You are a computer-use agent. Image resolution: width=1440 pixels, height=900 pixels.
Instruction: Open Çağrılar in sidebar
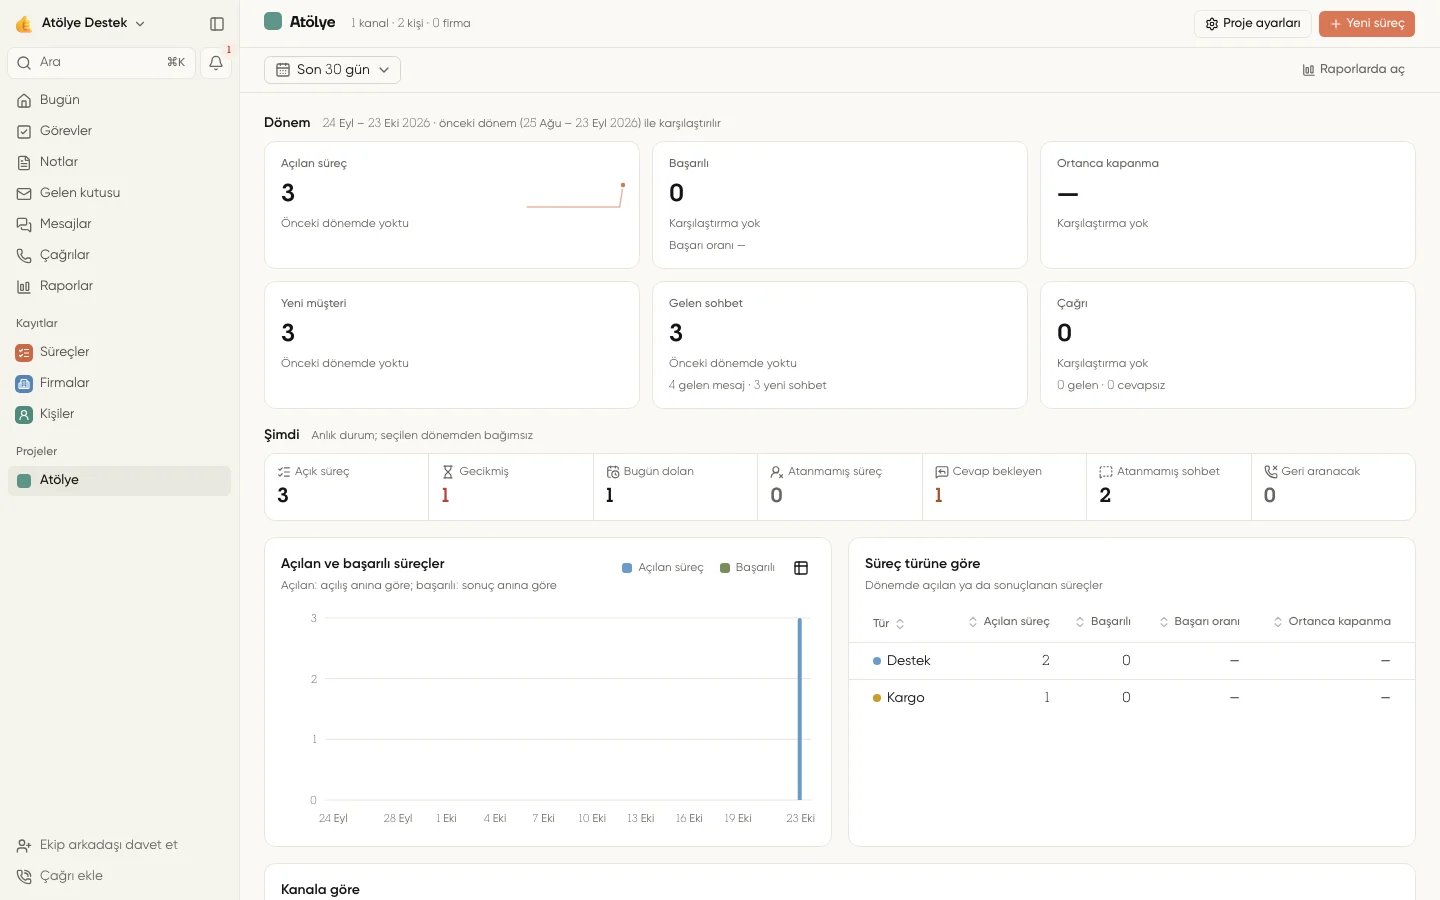pos(120,255)
